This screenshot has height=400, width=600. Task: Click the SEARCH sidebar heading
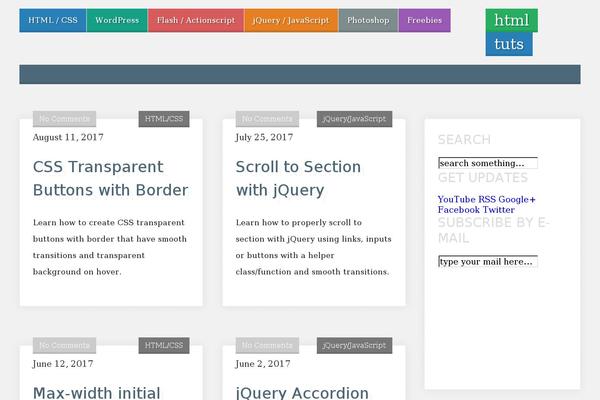click(x=464, y=140)
